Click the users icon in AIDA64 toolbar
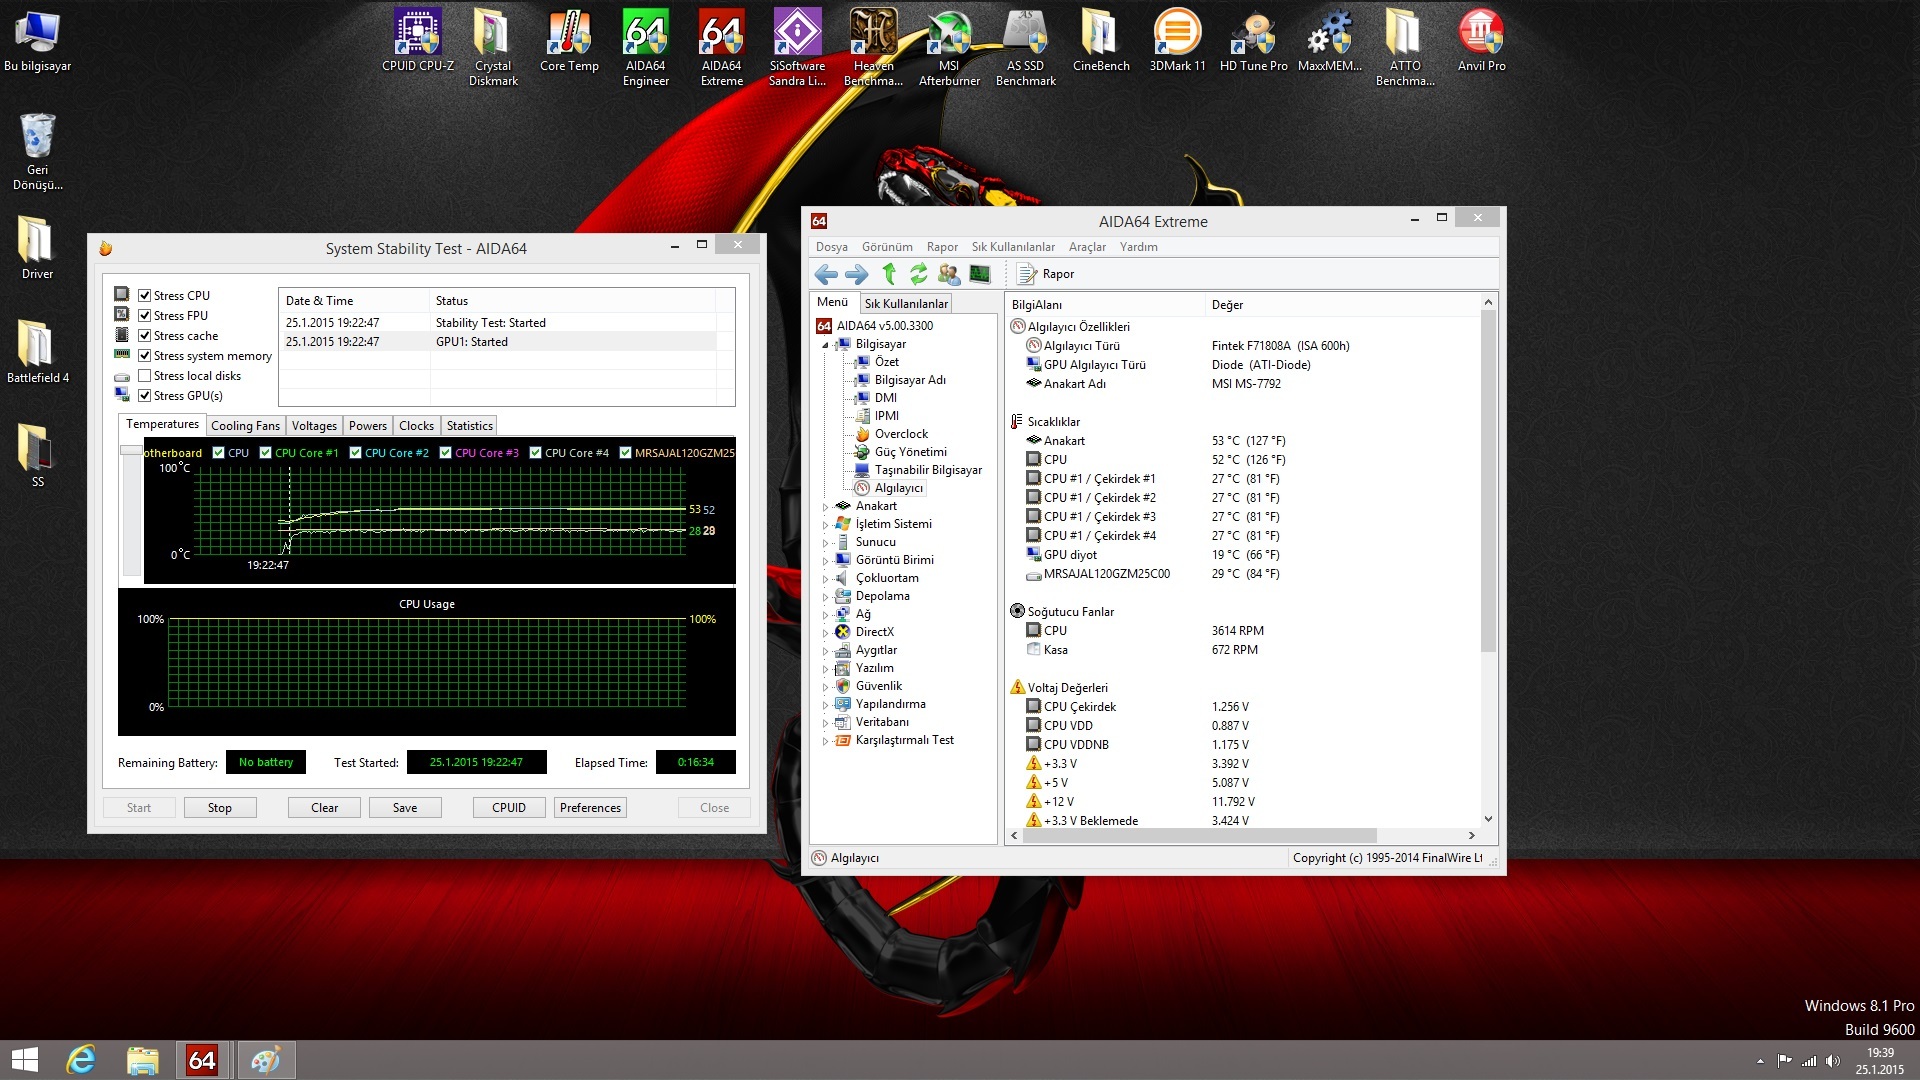 click(x=949, y=274)
